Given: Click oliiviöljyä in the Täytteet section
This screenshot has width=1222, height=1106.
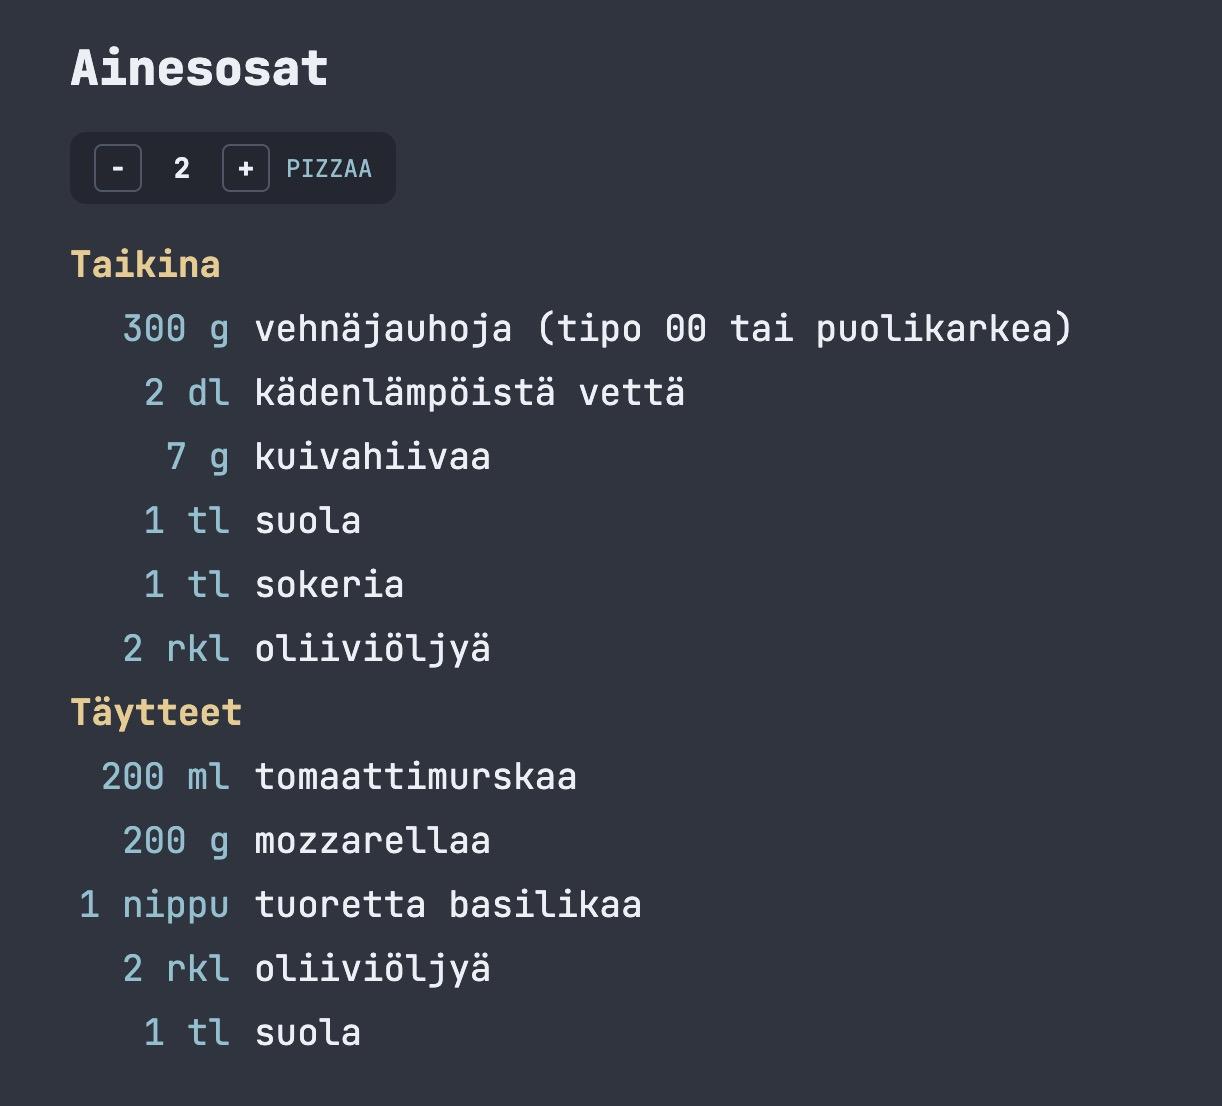Looking at the screenshot, I should 372,969.
